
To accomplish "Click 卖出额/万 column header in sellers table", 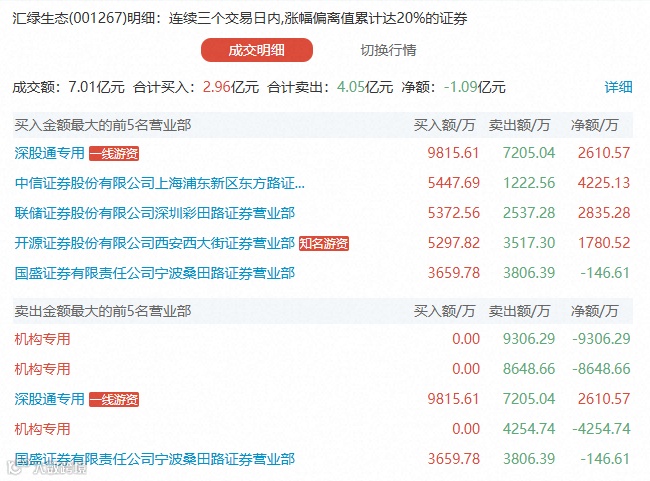I will 519,311.
